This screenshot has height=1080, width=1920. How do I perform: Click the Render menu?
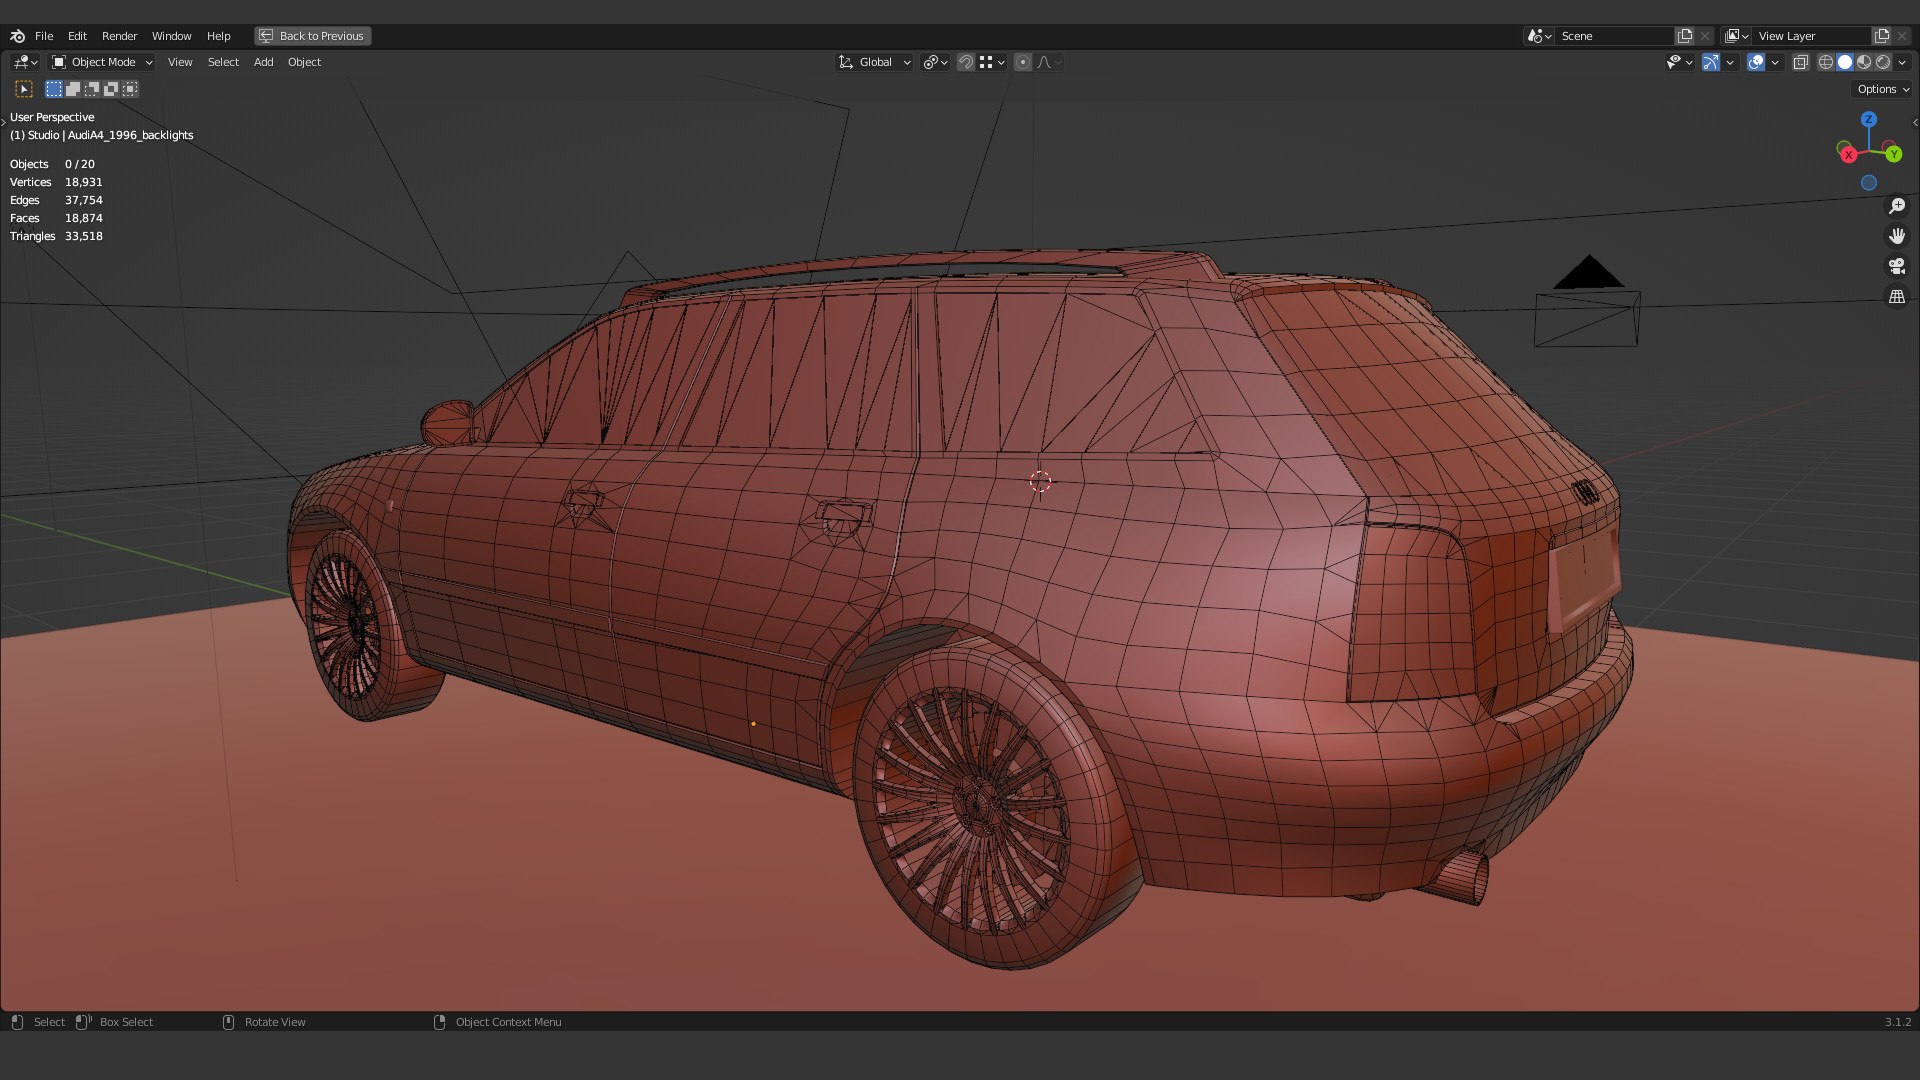[x=119, y=36]
